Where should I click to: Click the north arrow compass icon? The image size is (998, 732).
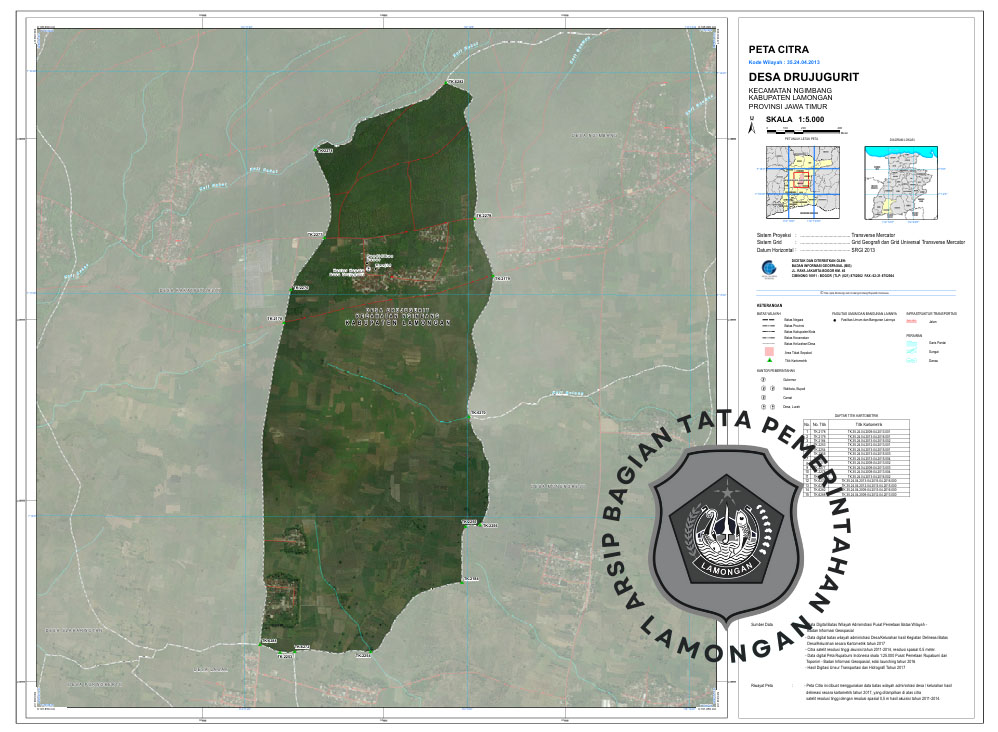tap(752, 125)
